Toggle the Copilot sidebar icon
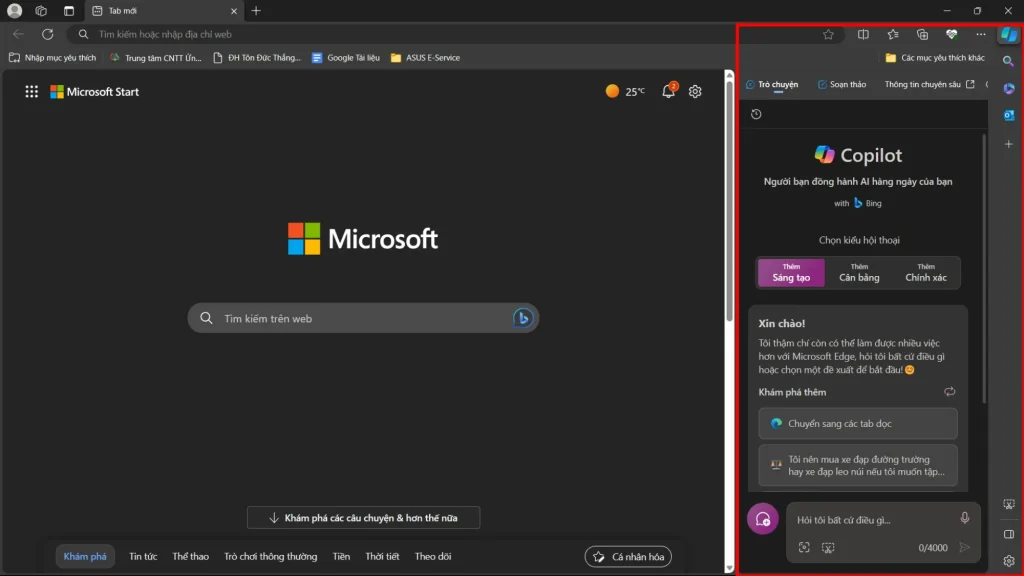This screenshot has height=576, width=1024. click(x=1009, y=34)
